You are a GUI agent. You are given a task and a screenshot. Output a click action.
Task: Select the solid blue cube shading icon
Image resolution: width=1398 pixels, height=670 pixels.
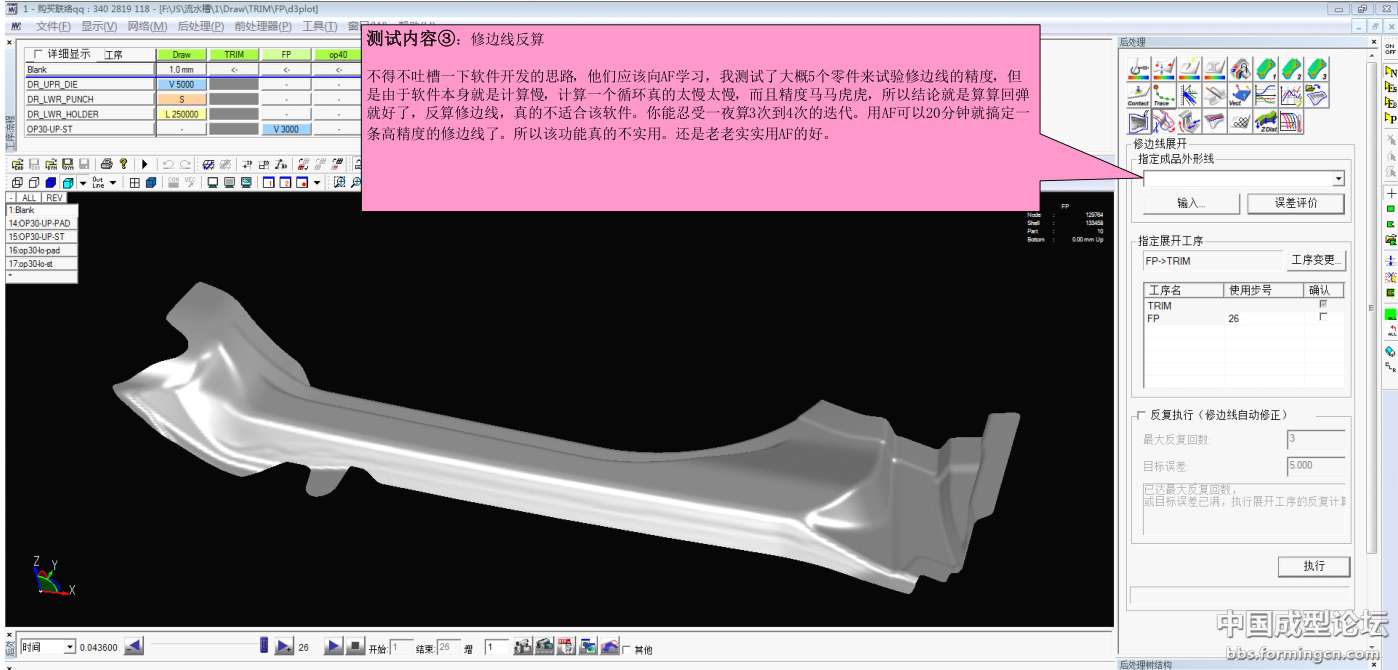[51, 183]
